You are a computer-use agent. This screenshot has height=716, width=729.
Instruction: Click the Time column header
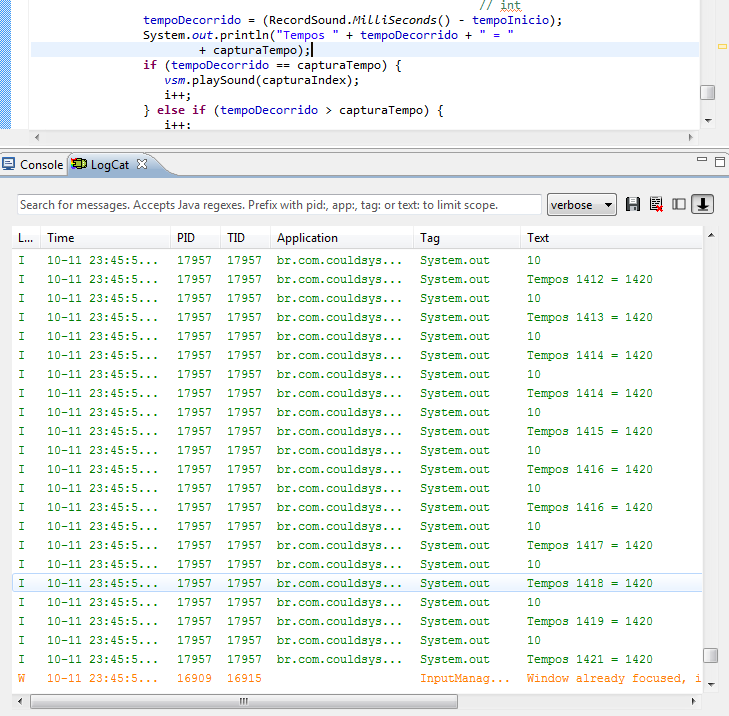pos(105,238)
